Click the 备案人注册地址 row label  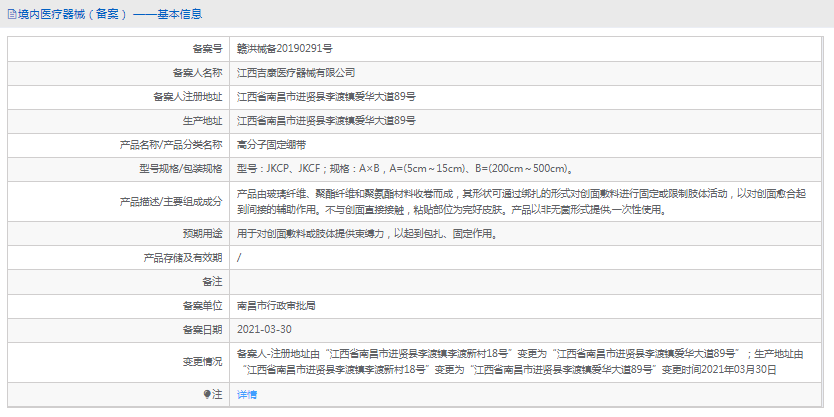tap(188, 97)
